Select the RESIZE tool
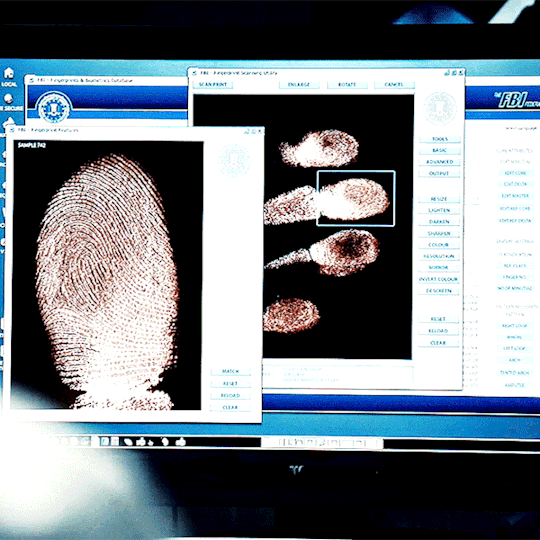Screen dimensions: 540x540 pyautogui.click(x=439, y=199)
